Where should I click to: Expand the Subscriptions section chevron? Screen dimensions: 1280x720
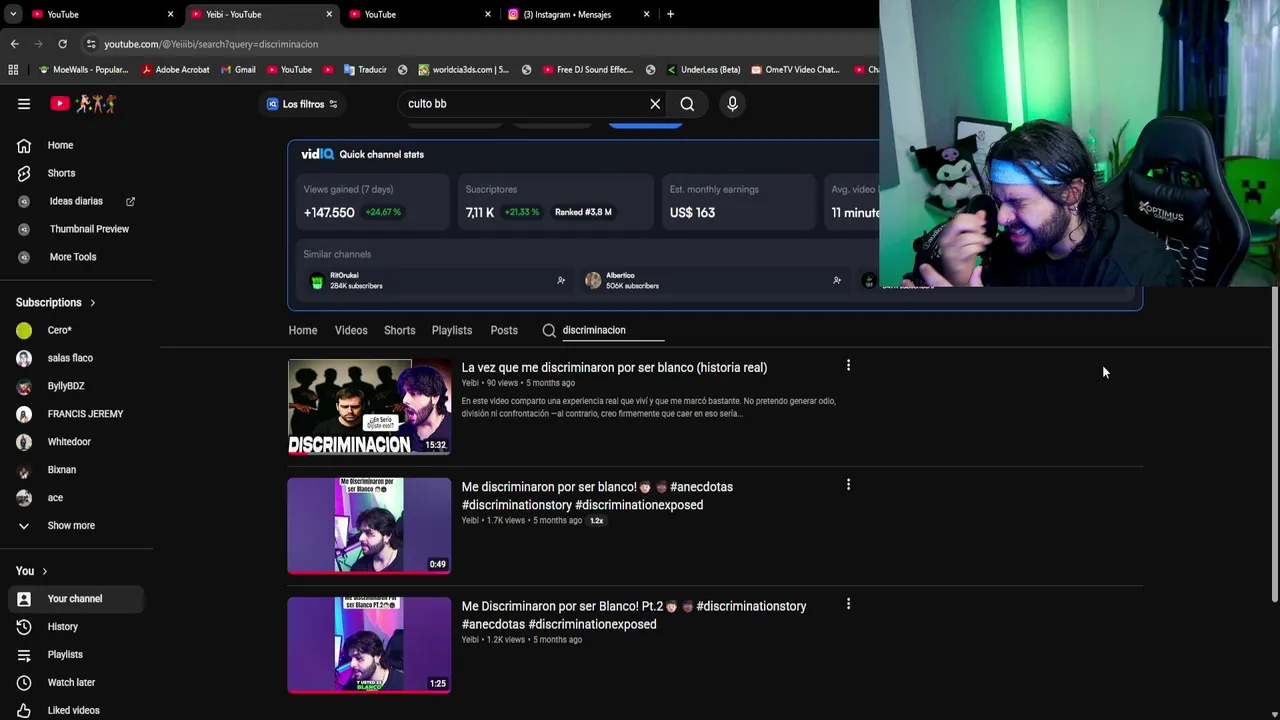point(93,302)
